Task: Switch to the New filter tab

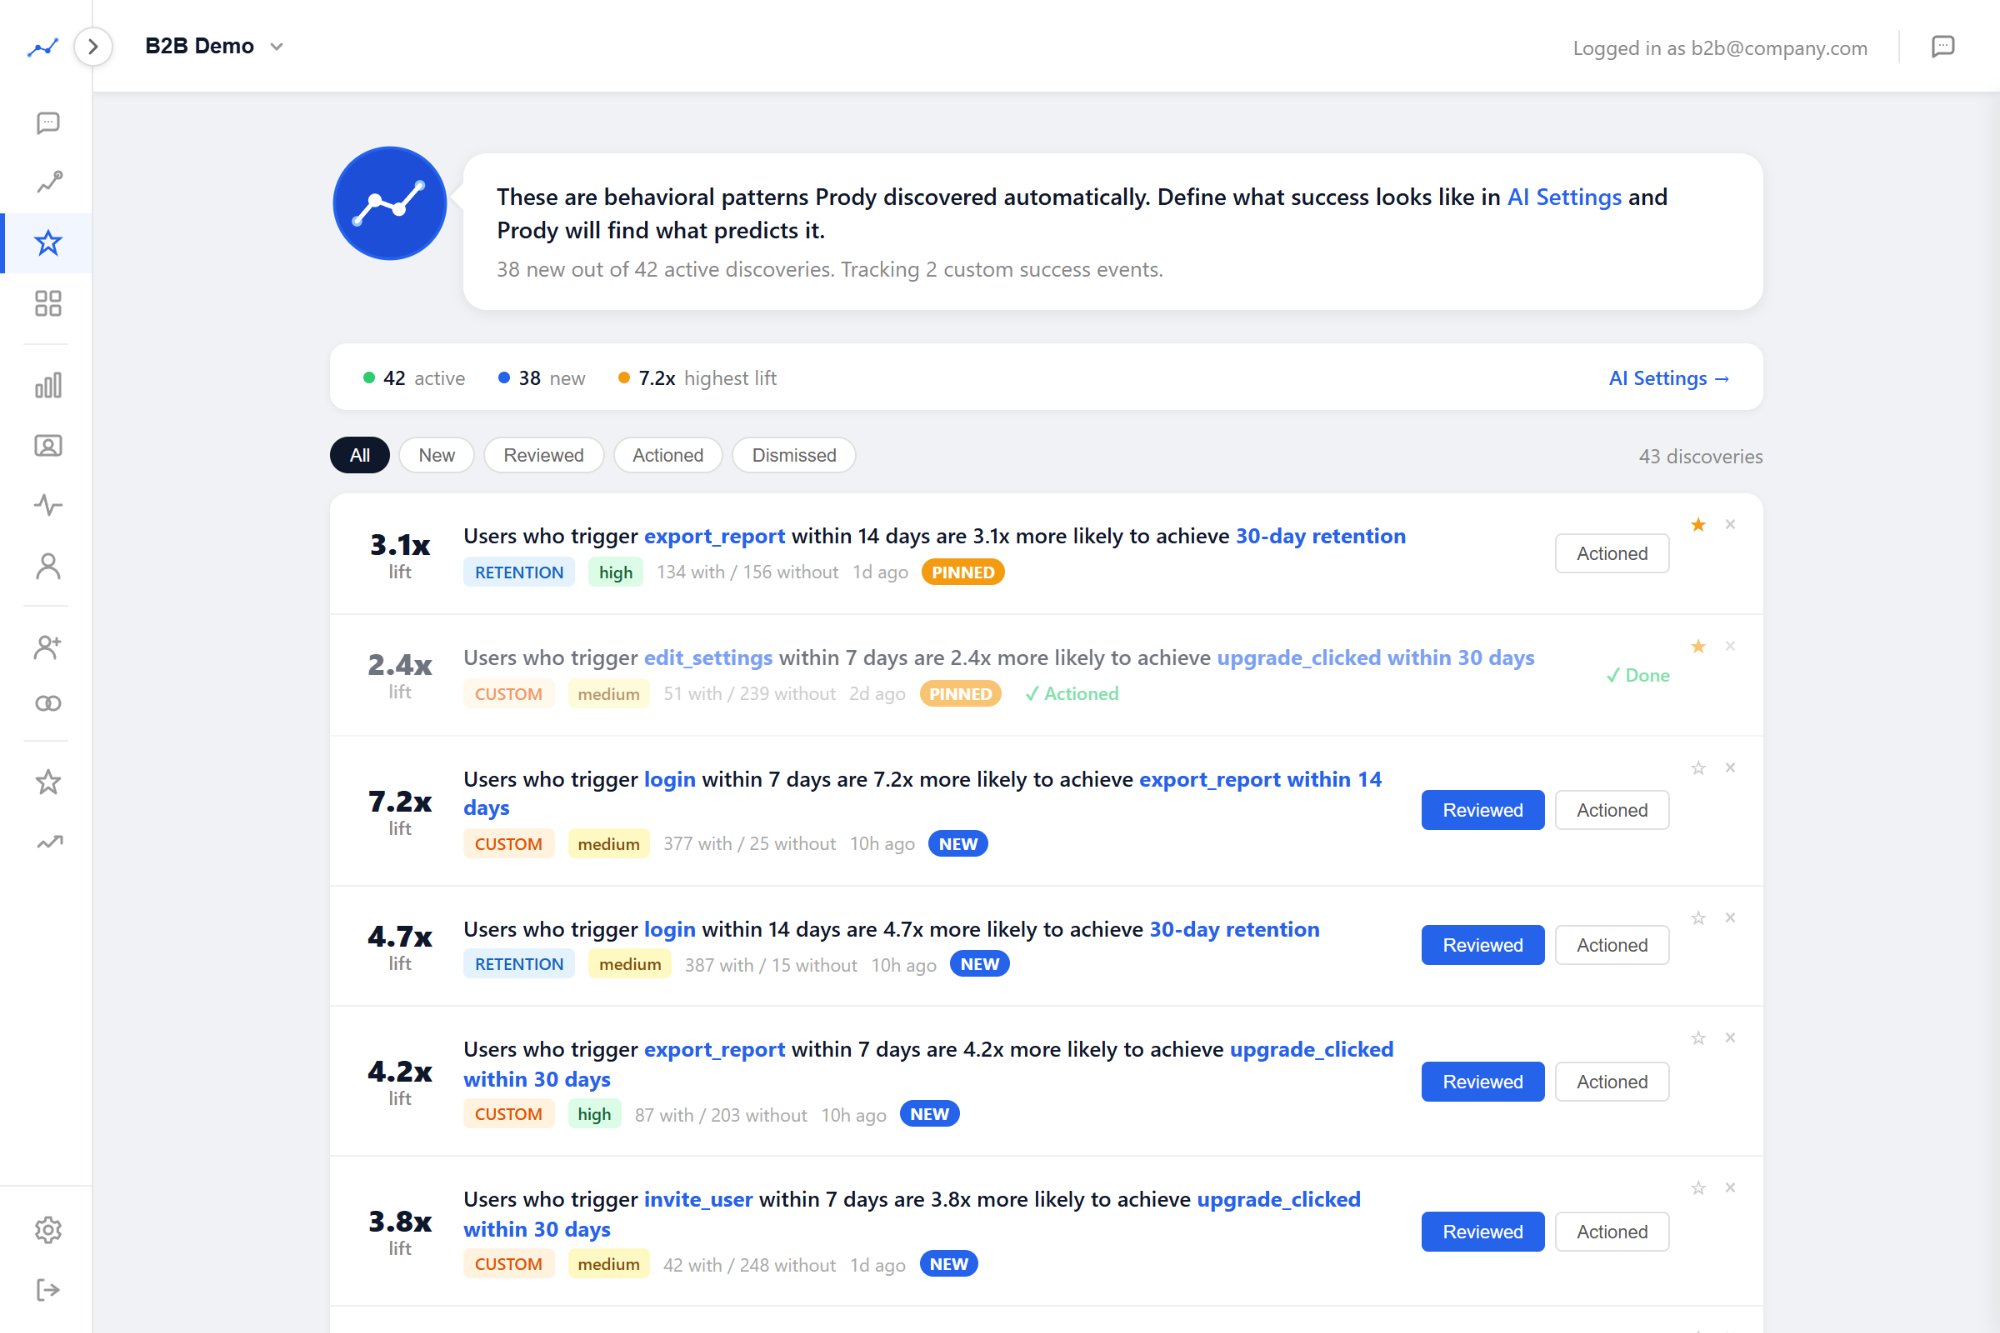Action: pyautogui.click(x=436, y=455)
